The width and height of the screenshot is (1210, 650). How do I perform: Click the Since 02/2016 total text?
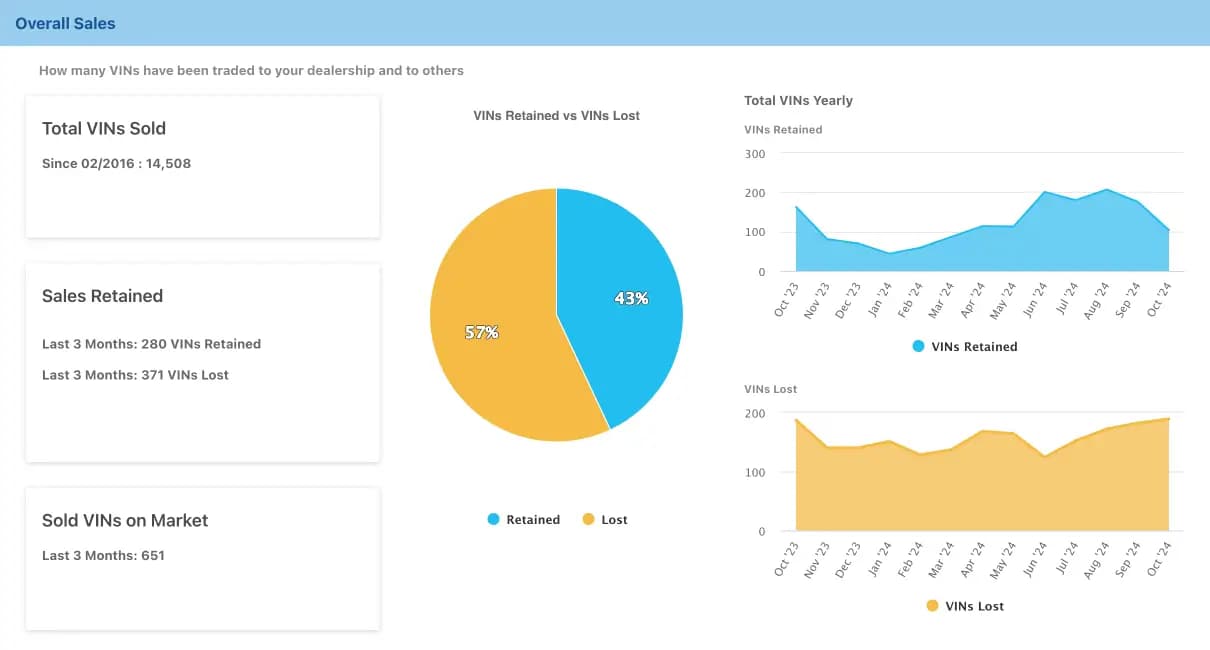[116, 163]
